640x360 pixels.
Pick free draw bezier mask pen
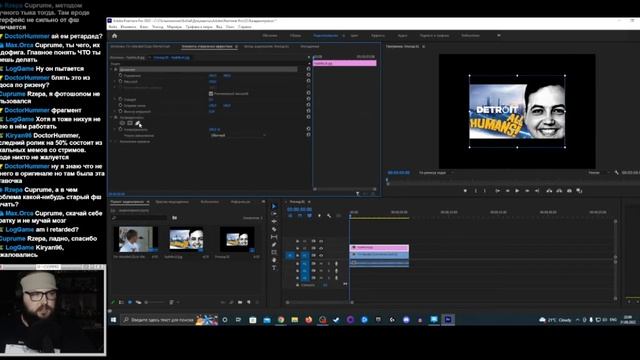138,123
